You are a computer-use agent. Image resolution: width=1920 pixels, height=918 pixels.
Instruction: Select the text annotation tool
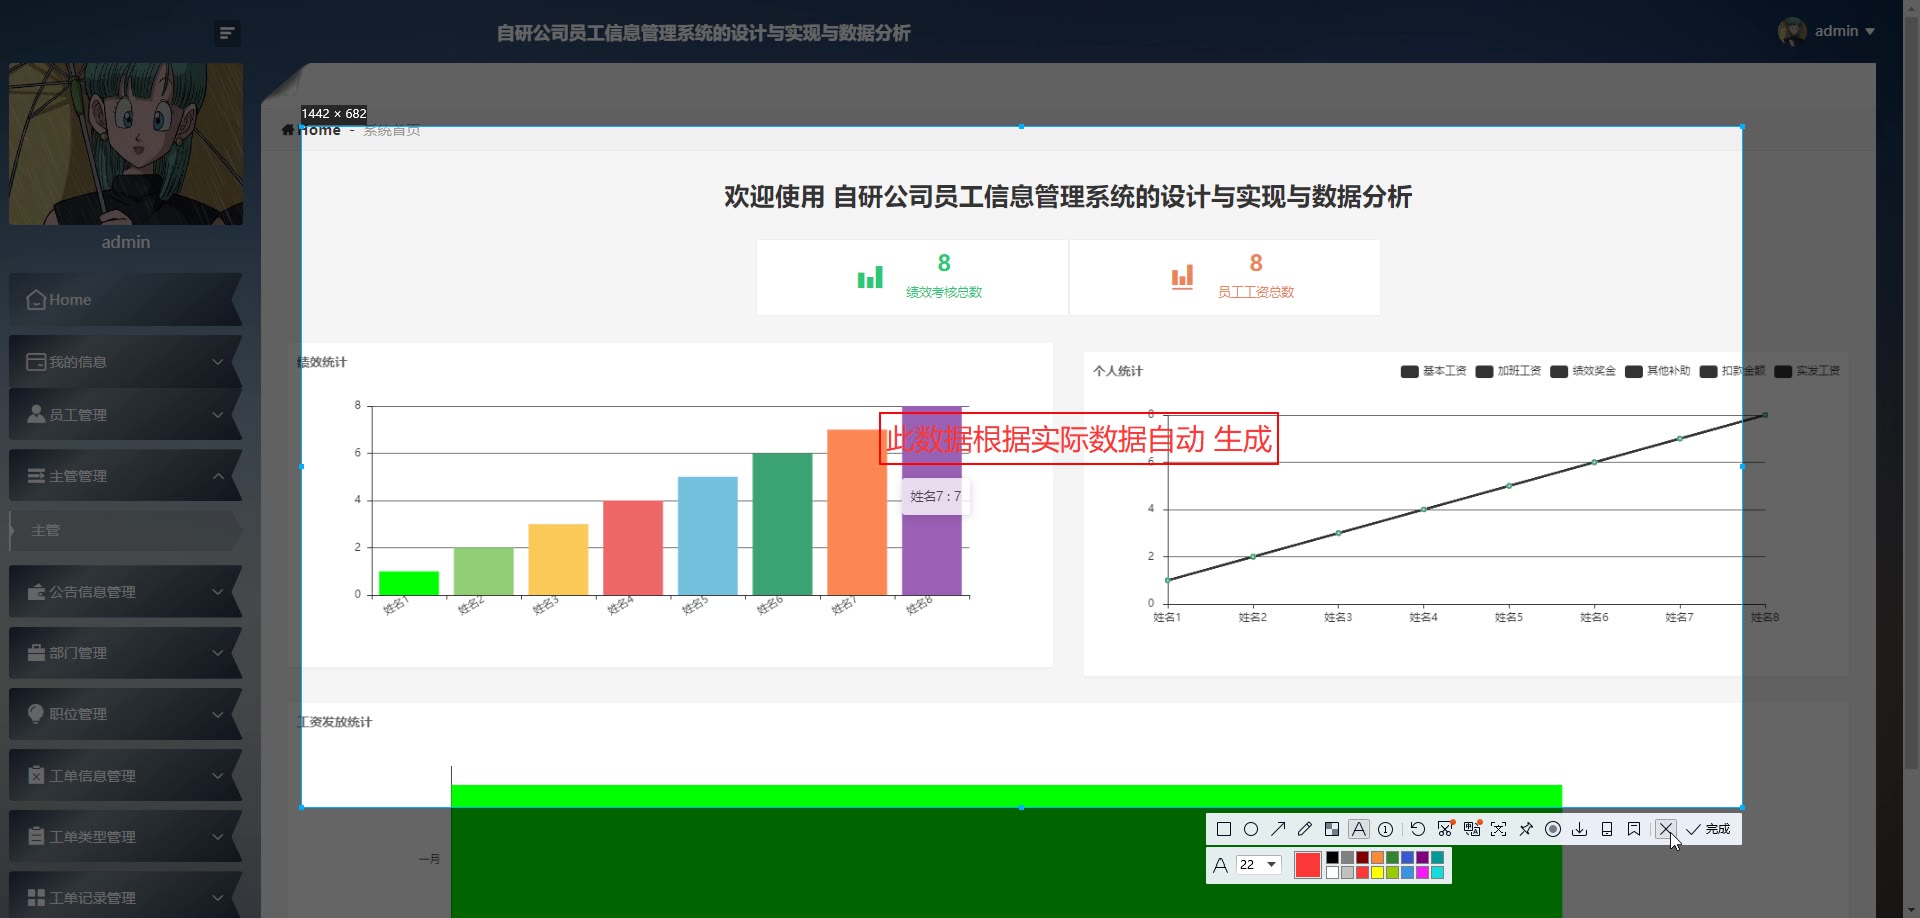1358,829
